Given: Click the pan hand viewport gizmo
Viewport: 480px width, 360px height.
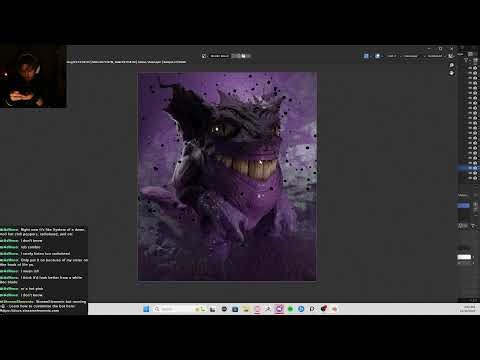Looking at the screenshot, I should pos(452,73).
